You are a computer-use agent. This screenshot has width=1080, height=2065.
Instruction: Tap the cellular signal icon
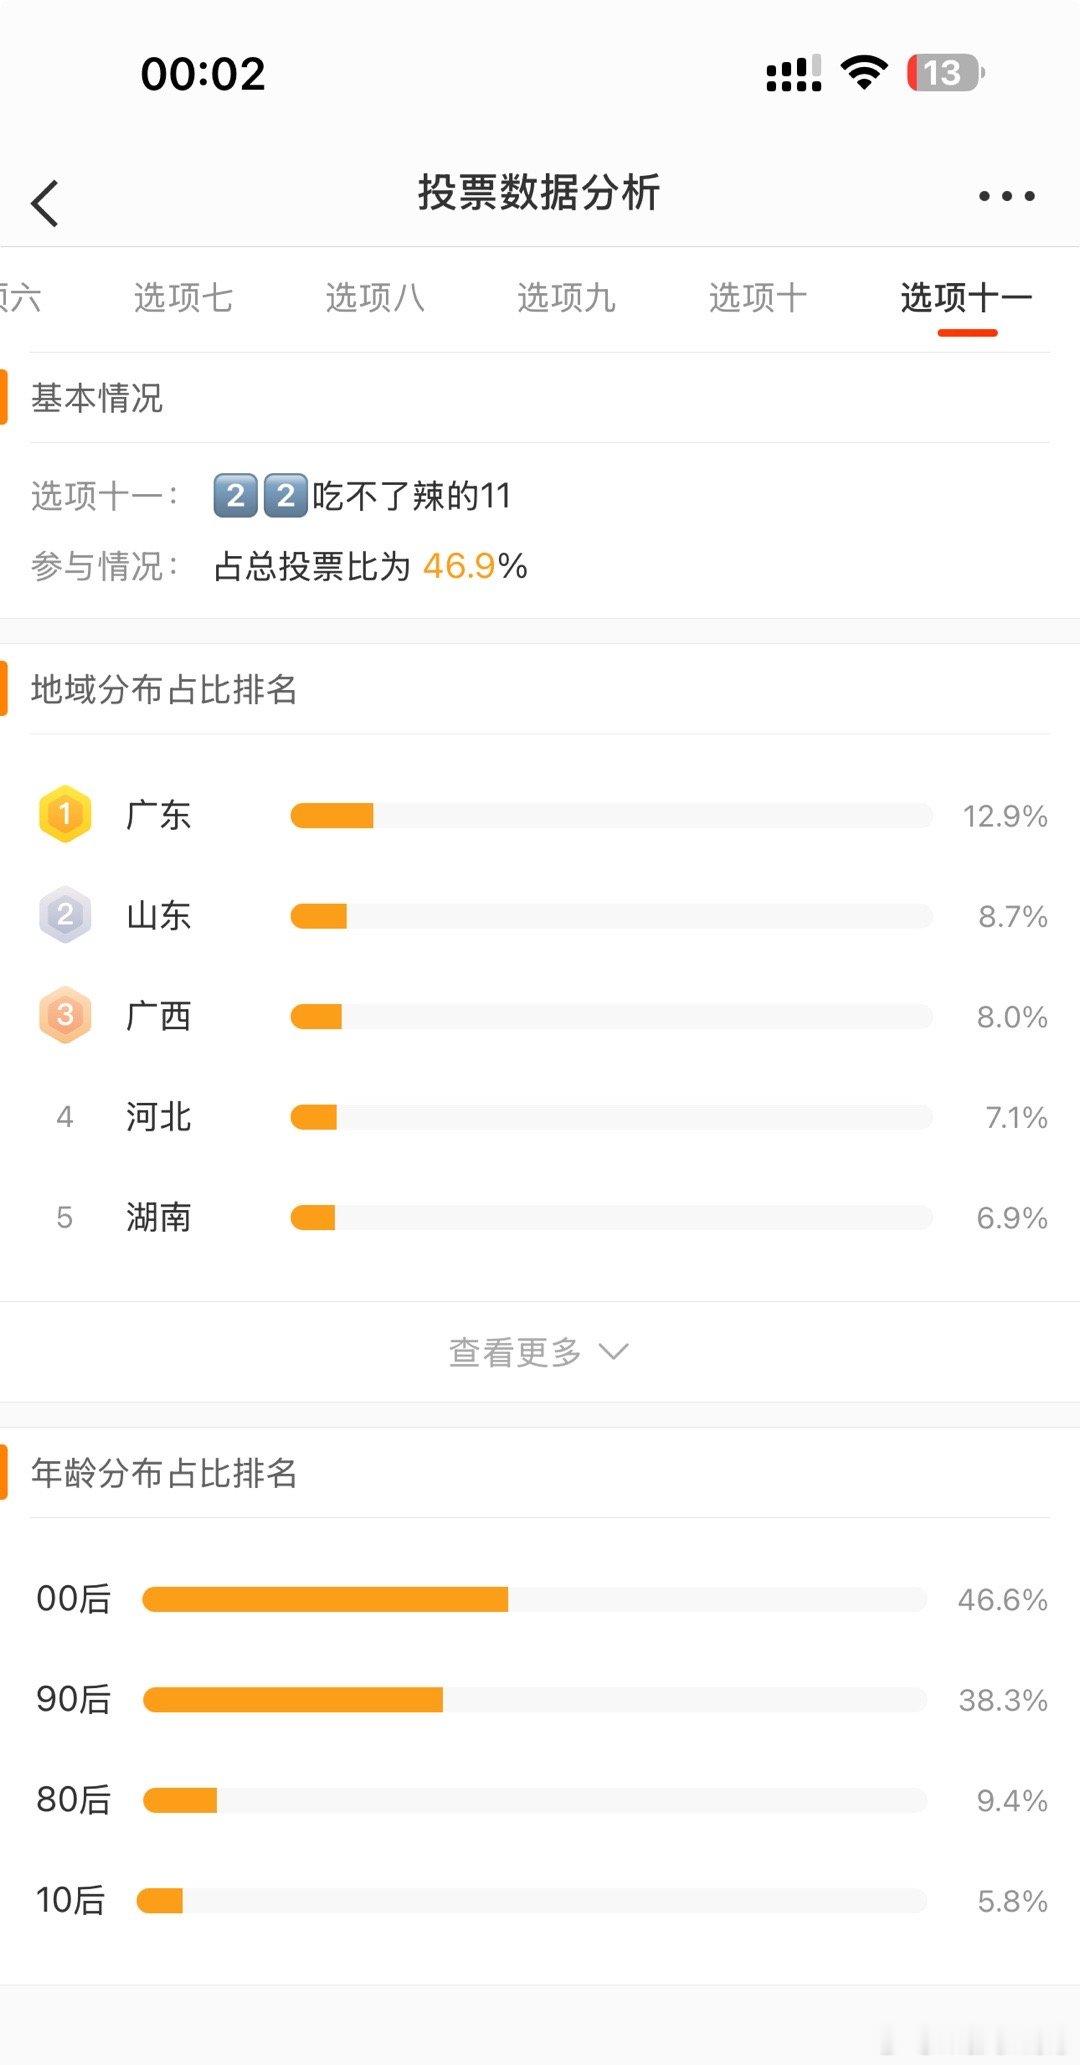point(794,73)
